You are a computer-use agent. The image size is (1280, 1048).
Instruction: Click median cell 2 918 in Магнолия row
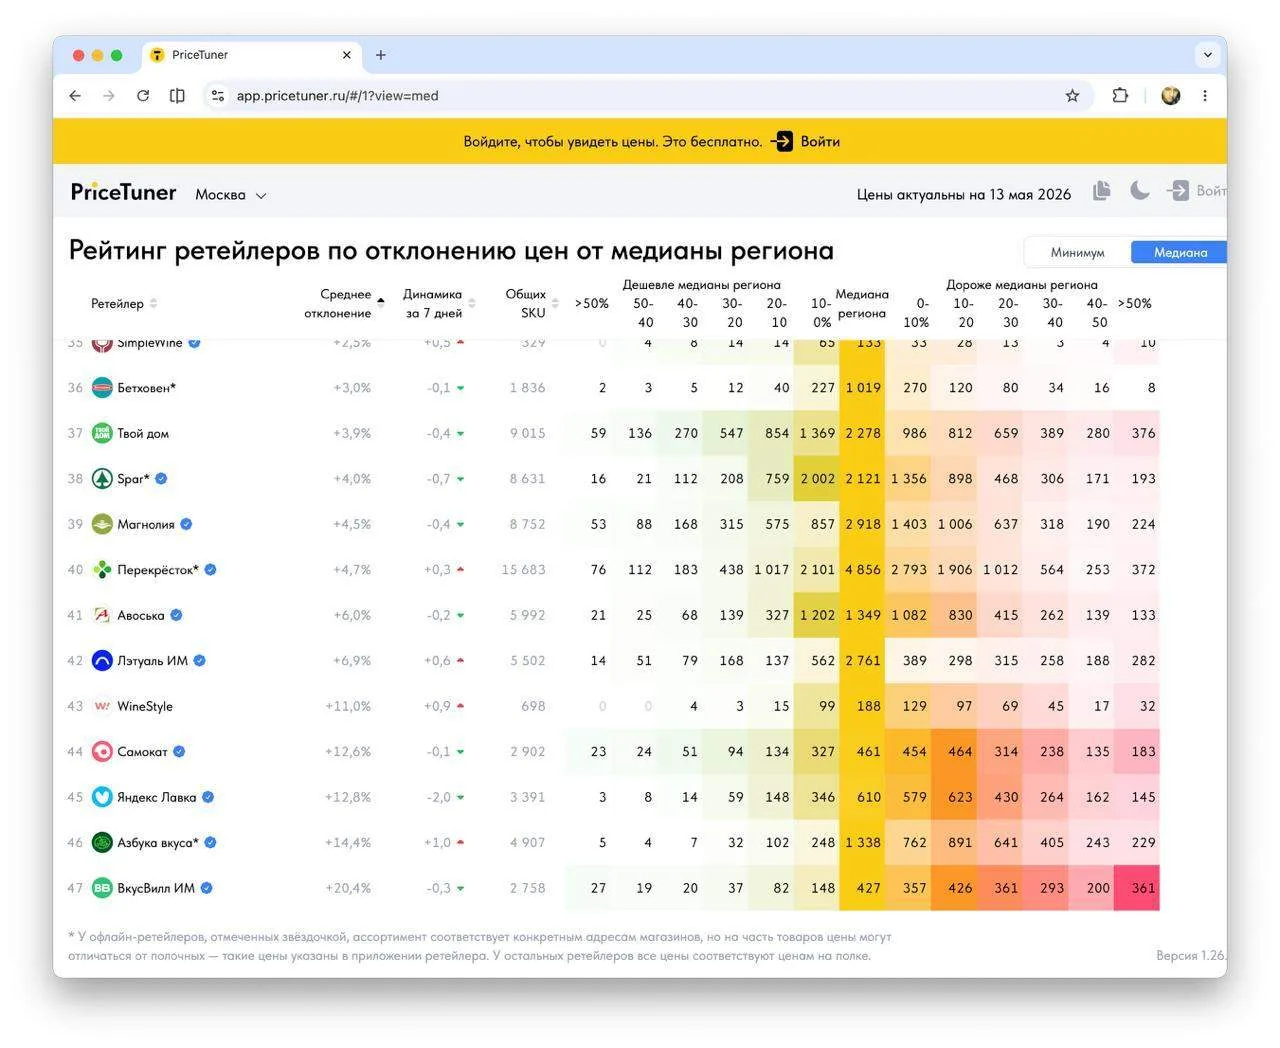[x=863, y=524]
